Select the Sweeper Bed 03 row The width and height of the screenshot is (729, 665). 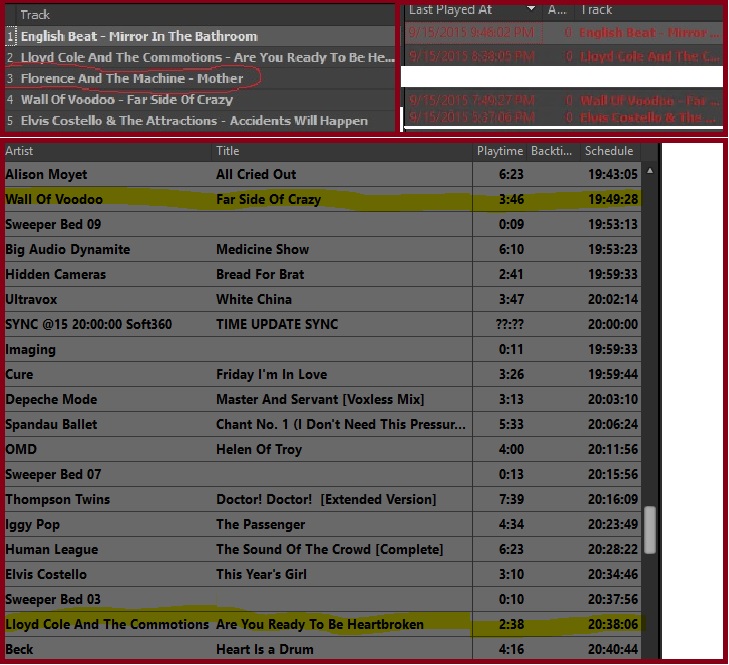[323, 599]
